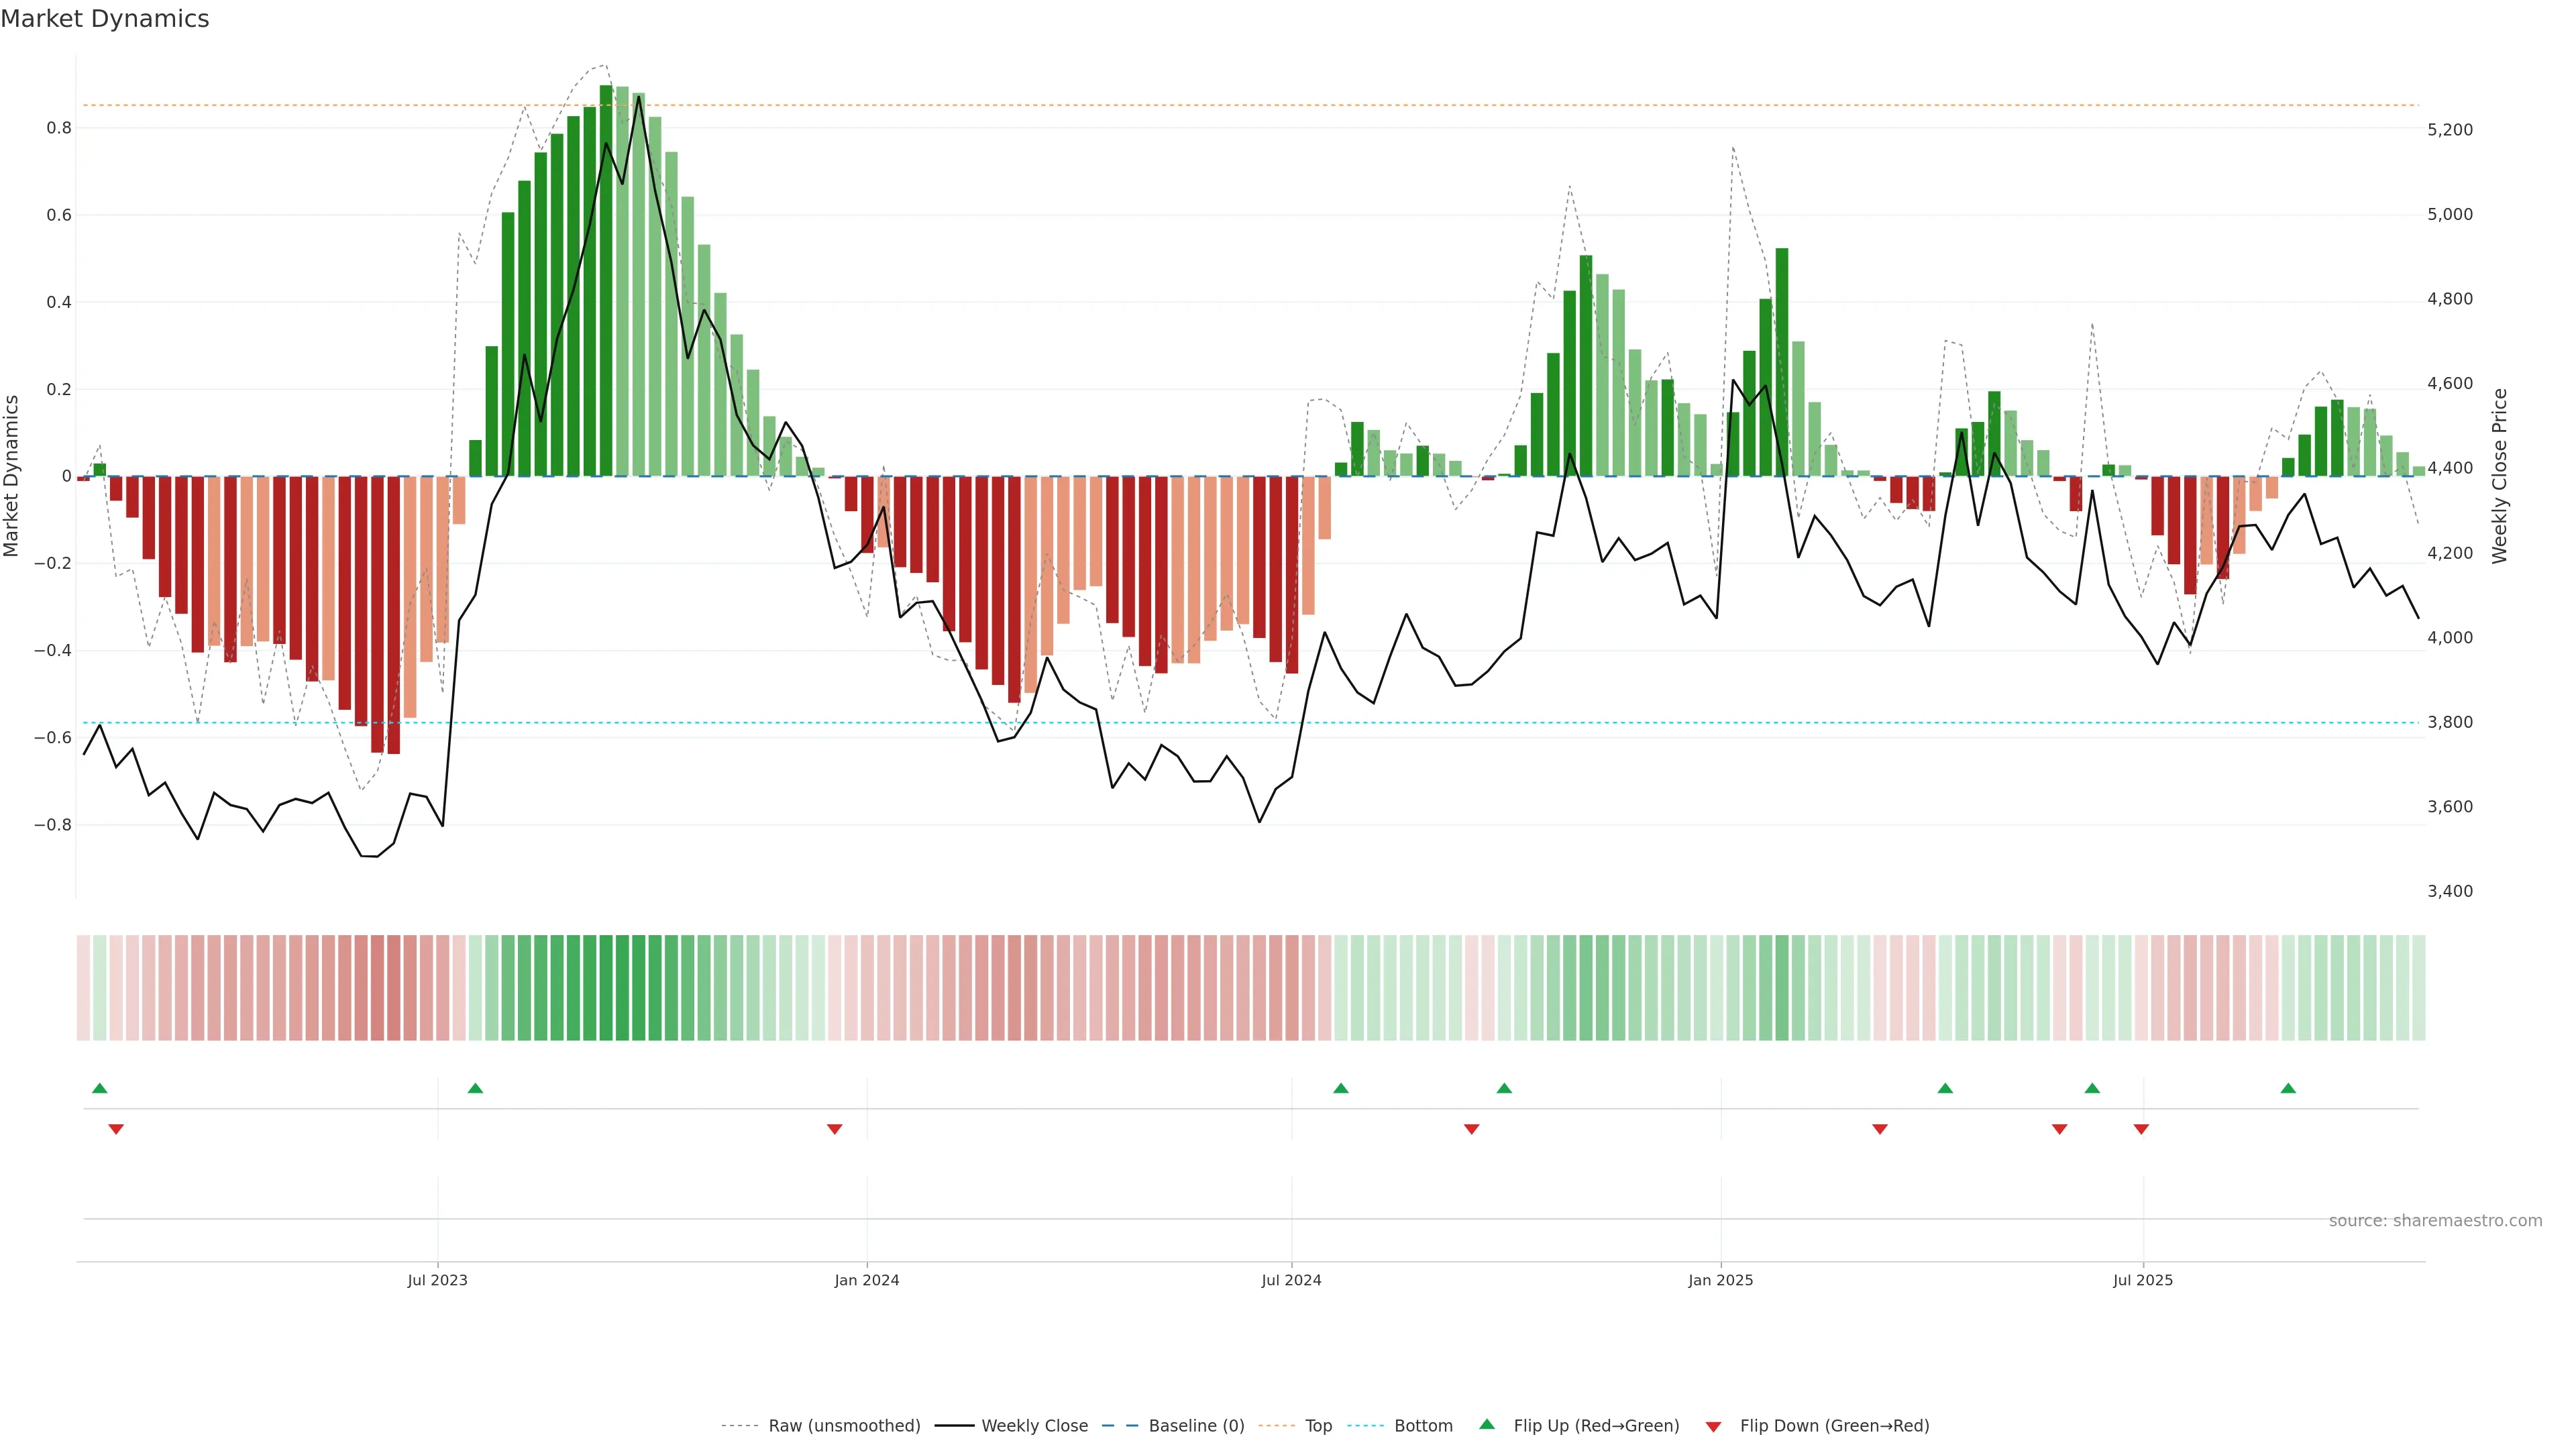The image size is (2576, 1449).
Task: Click the last Flip Up marker on the right
Action: point(2288,1088)
